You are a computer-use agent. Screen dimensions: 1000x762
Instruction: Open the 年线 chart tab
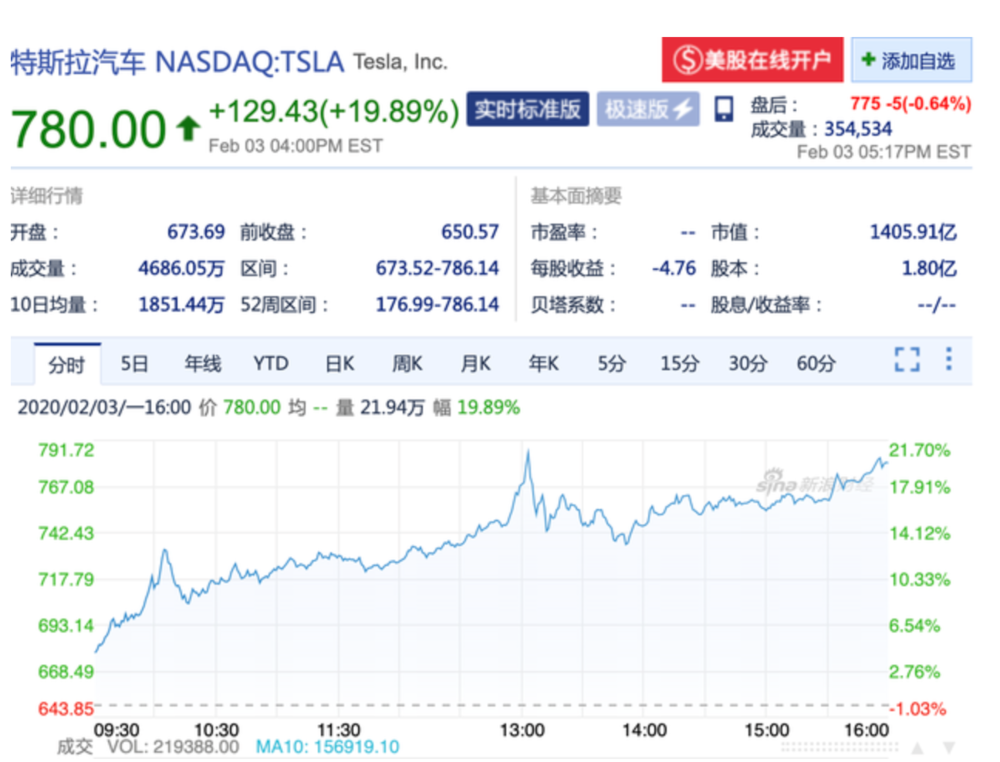(x=203, y=364)
